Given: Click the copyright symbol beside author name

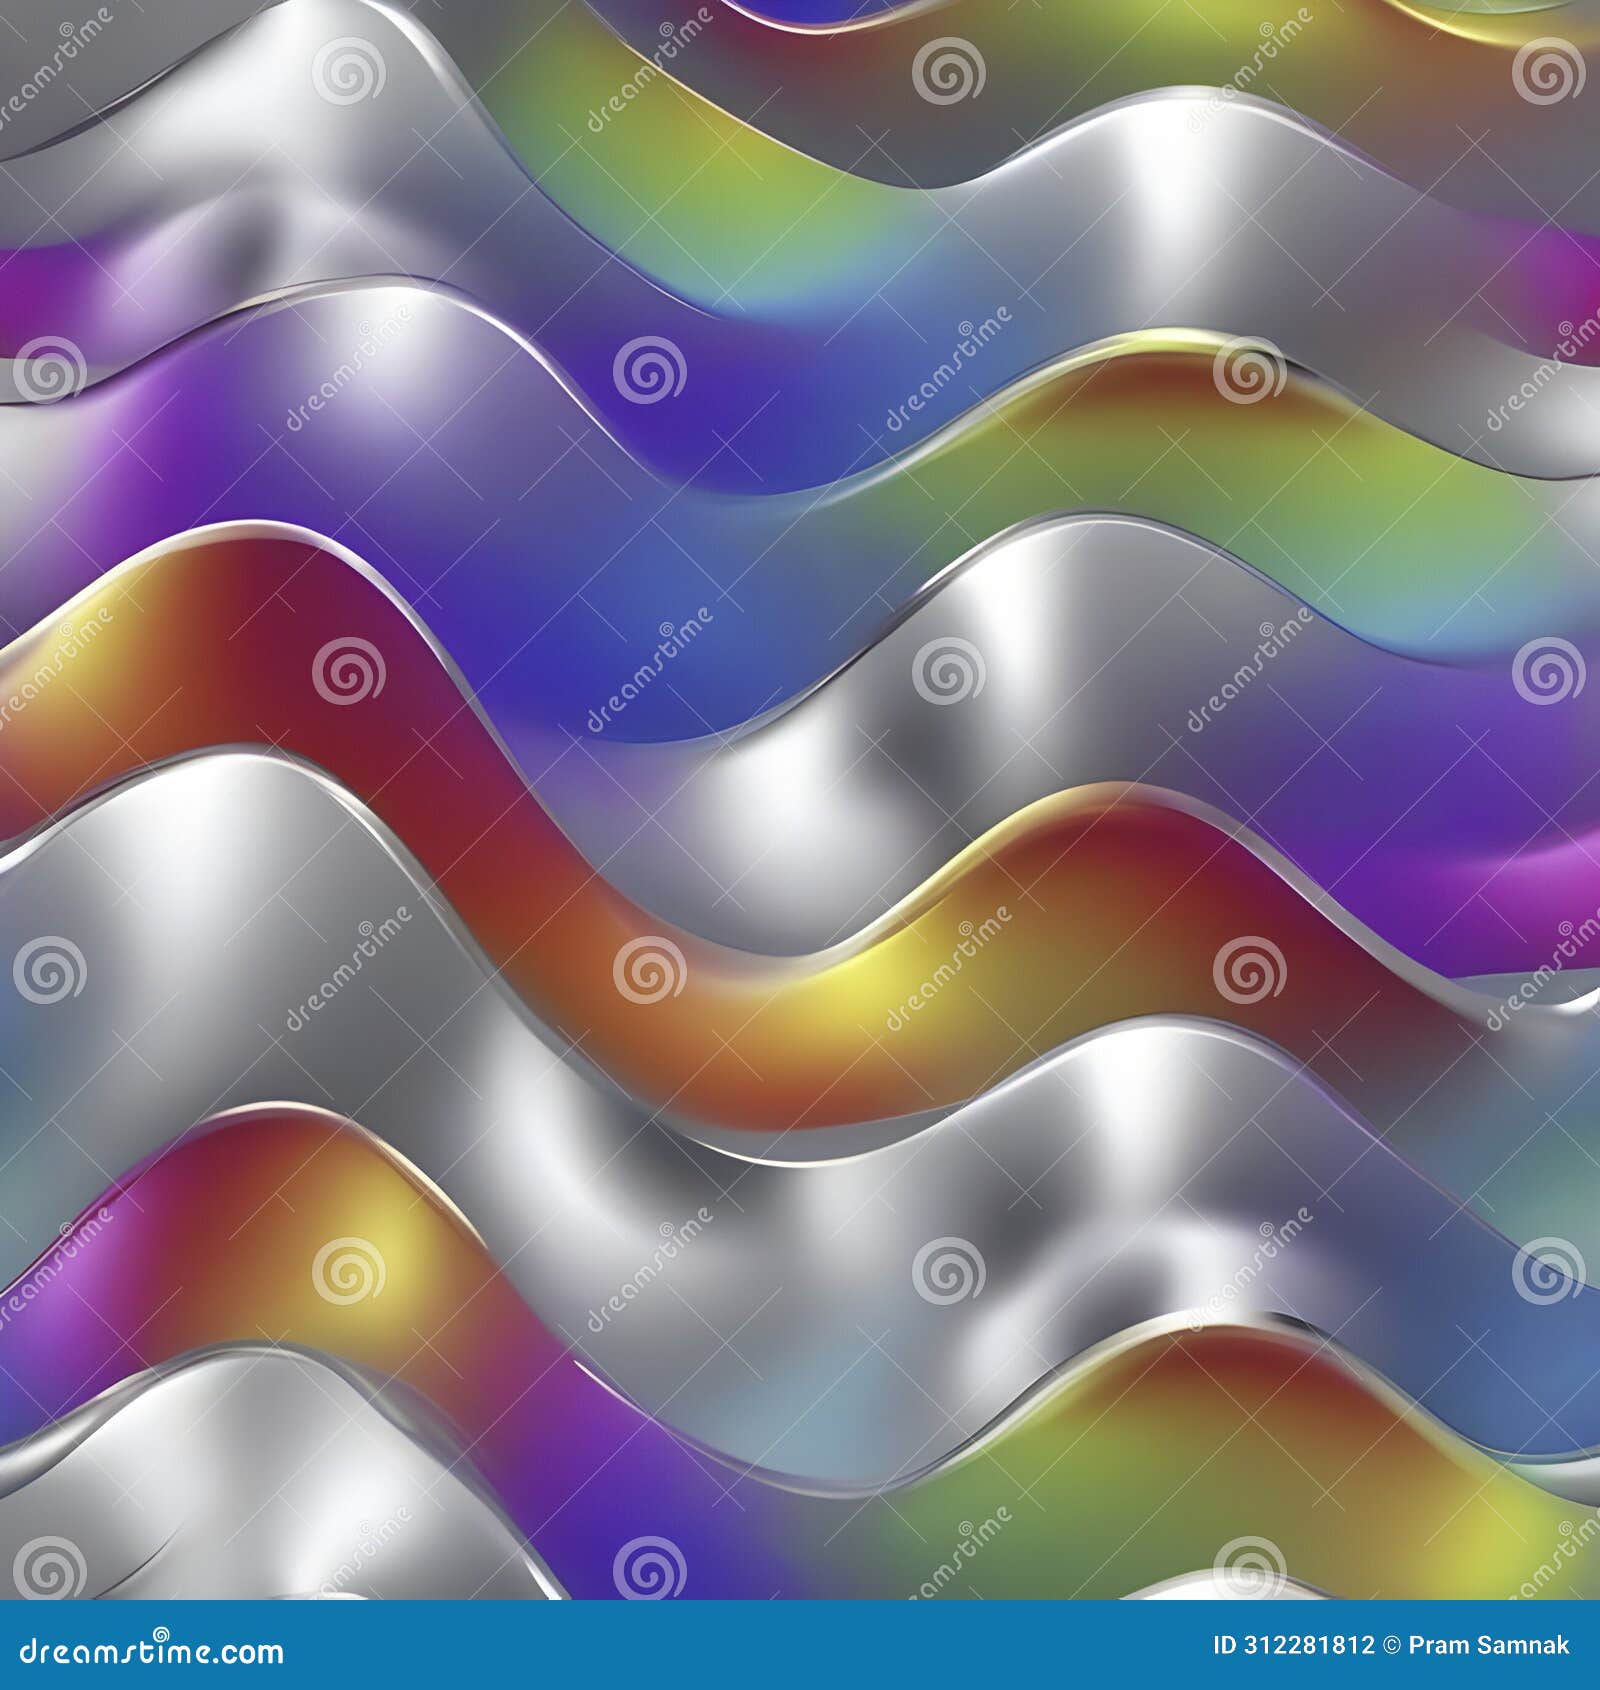Looking at the screenshot, I should point(1390,1645).
